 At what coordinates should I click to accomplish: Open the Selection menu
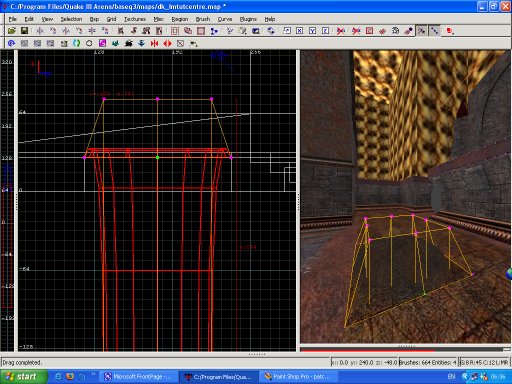[71, 19]
